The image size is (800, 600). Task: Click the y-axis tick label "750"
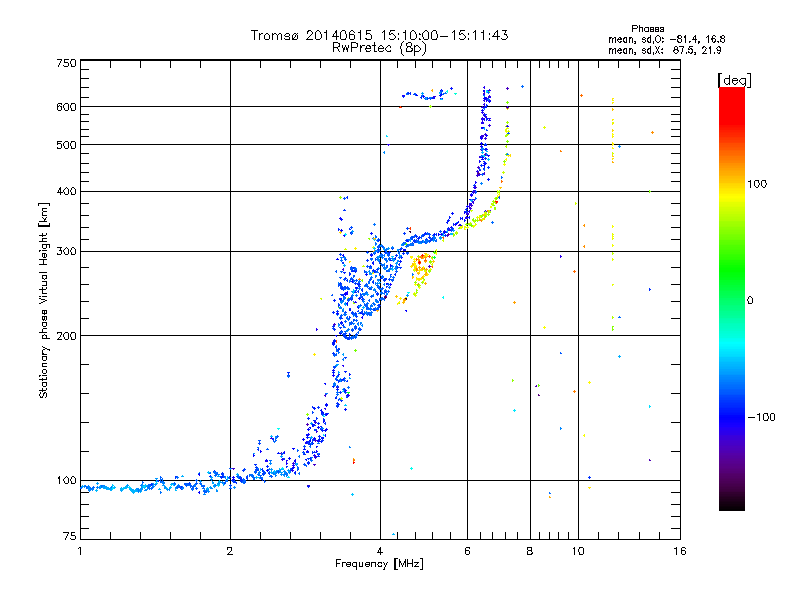[66, 63]
